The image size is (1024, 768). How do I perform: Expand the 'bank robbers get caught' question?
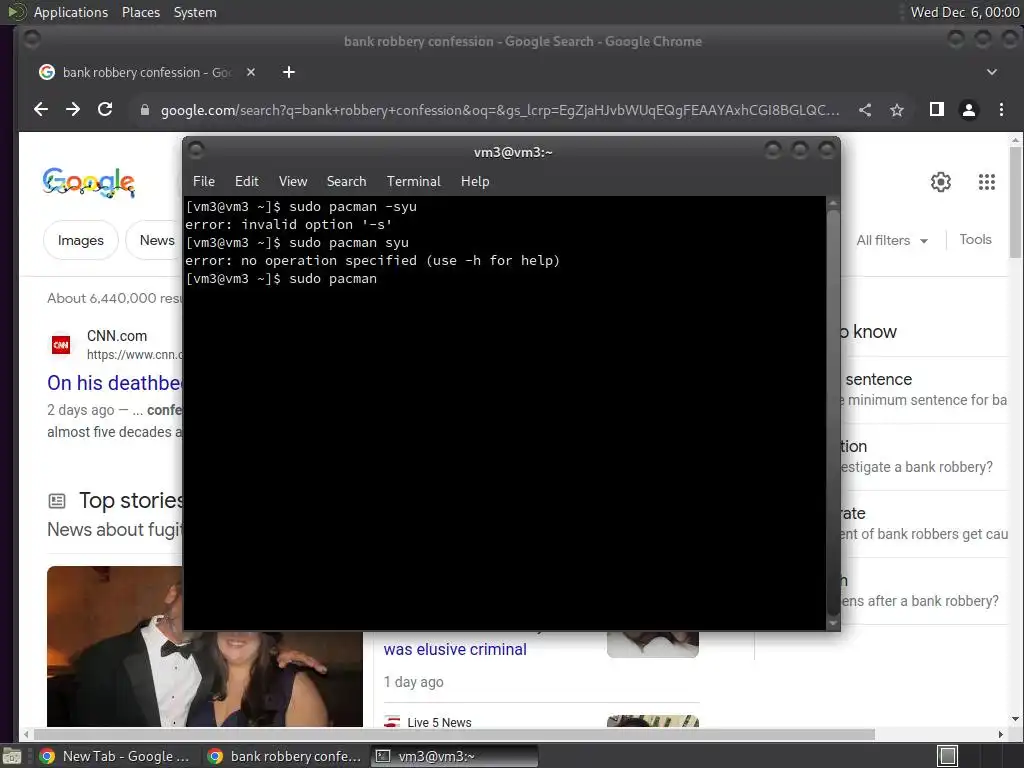tap(925, 524)
